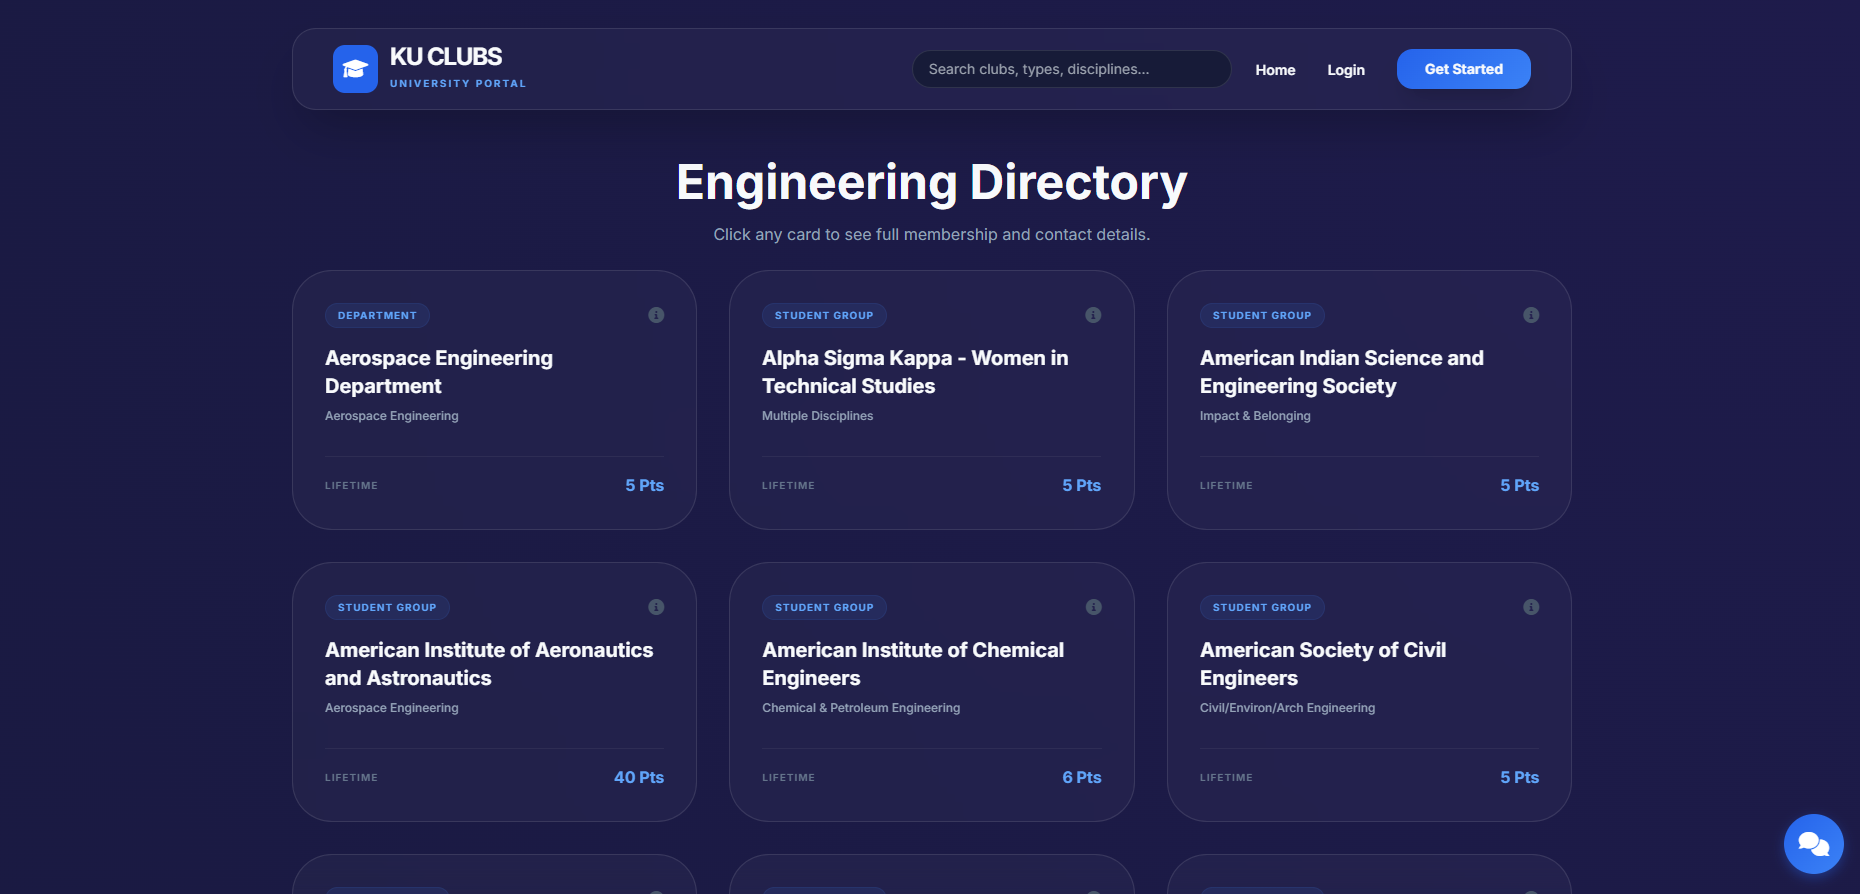Open American Indian Science and Engineering Society
Viewport: 1860px width, 894px height.
click(x=1342, y=372)
